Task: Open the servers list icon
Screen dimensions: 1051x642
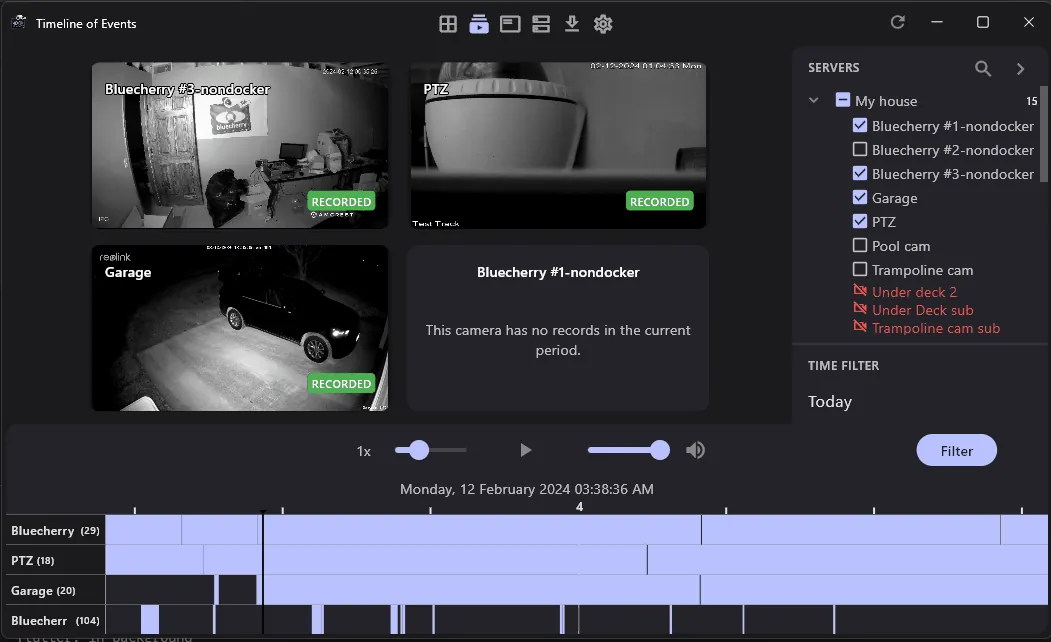Action: (x=541, y=24)
